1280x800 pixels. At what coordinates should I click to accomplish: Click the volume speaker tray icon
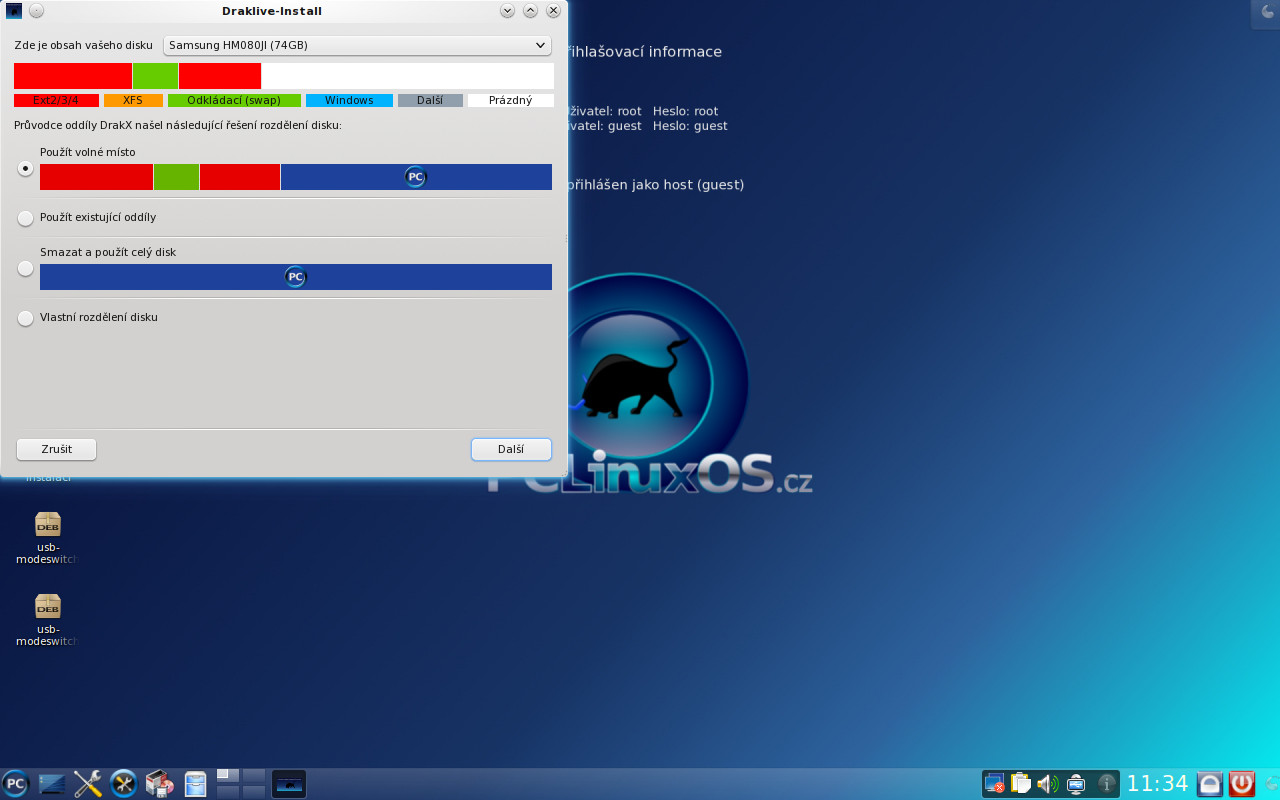(1048, 784)
